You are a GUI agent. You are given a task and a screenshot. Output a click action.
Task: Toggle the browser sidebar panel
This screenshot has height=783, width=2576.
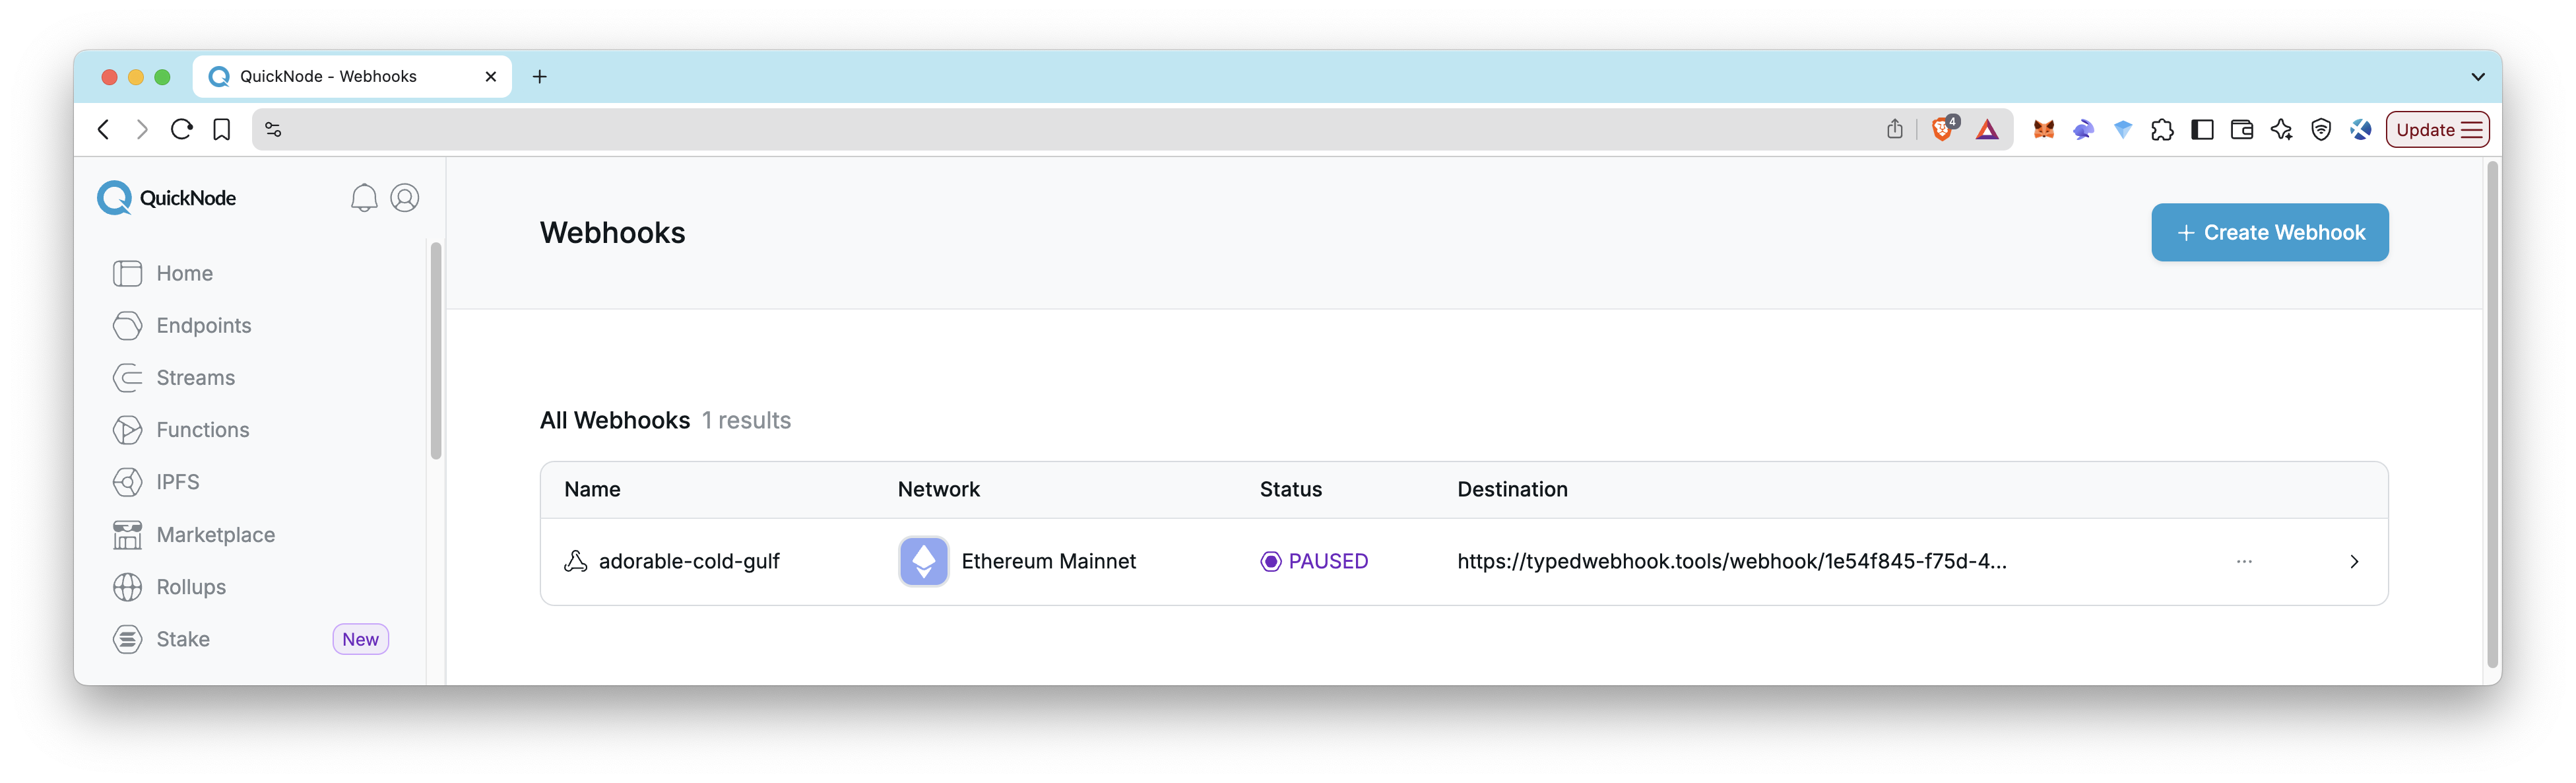2202,129
